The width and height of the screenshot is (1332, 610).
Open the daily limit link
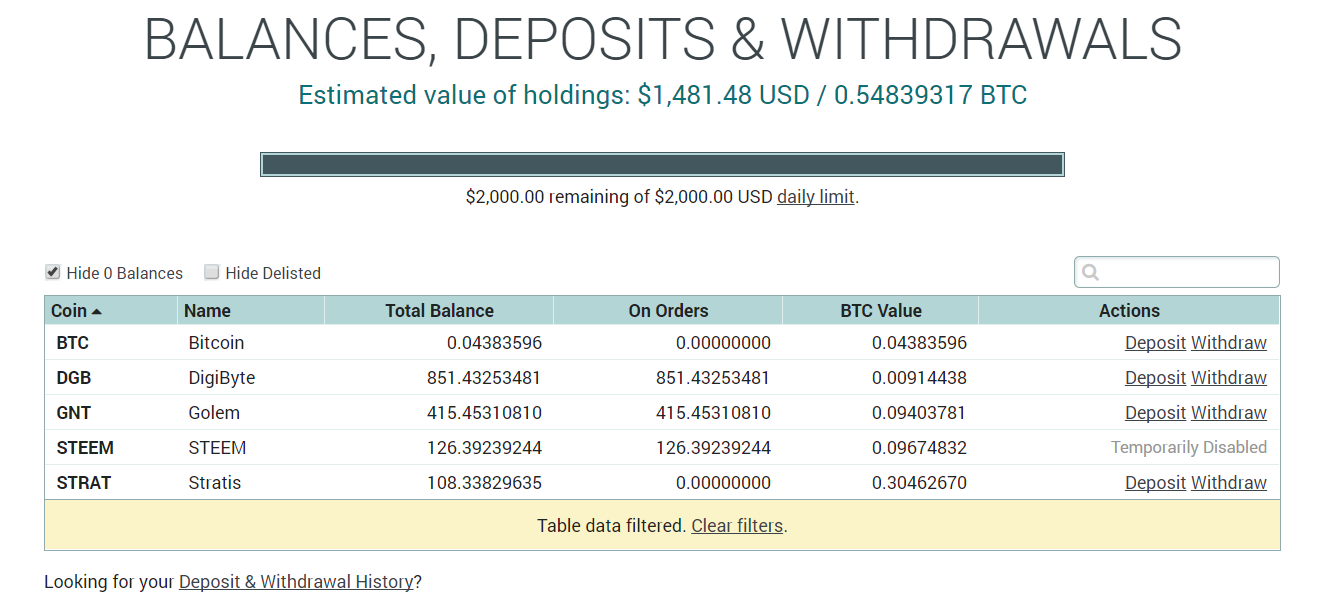coord(815,197)
